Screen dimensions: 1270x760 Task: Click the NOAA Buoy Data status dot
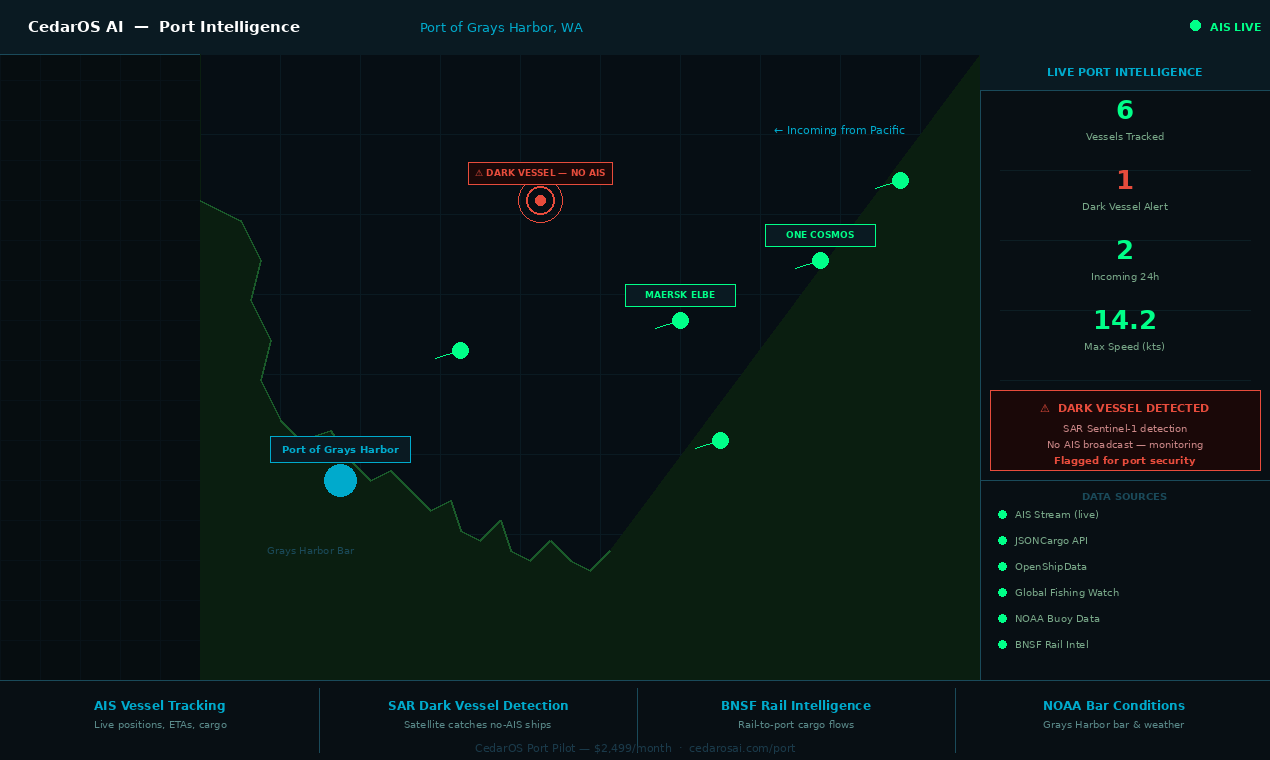[x=1002, y=619]
